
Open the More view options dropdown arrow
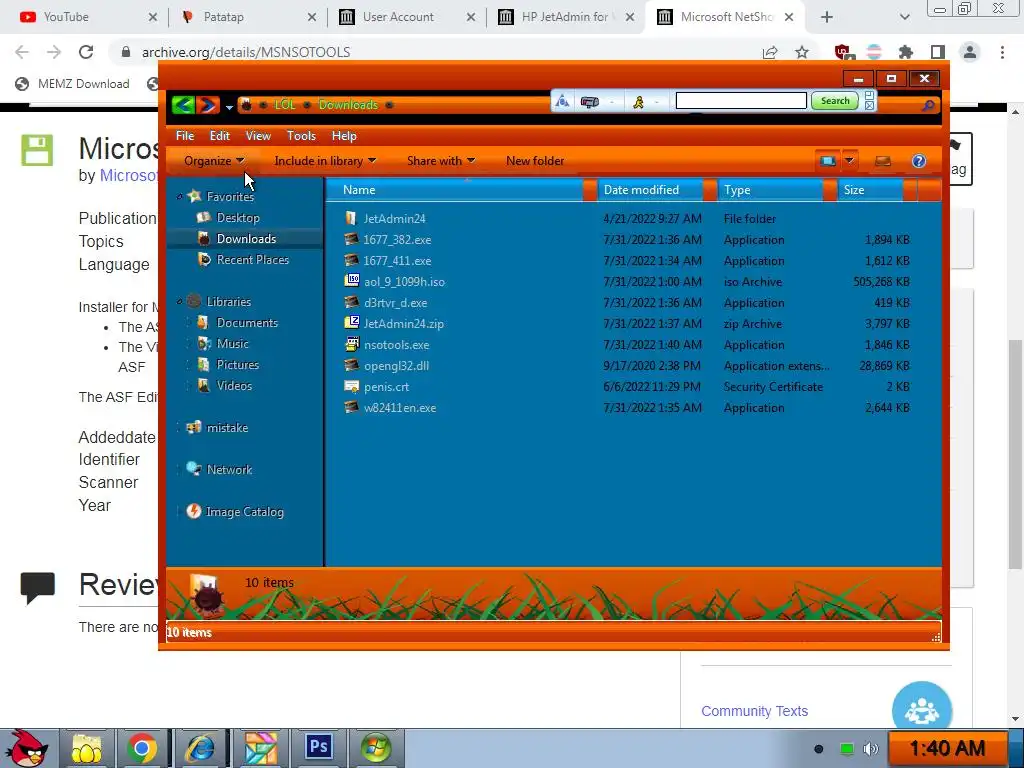(849, 161)
